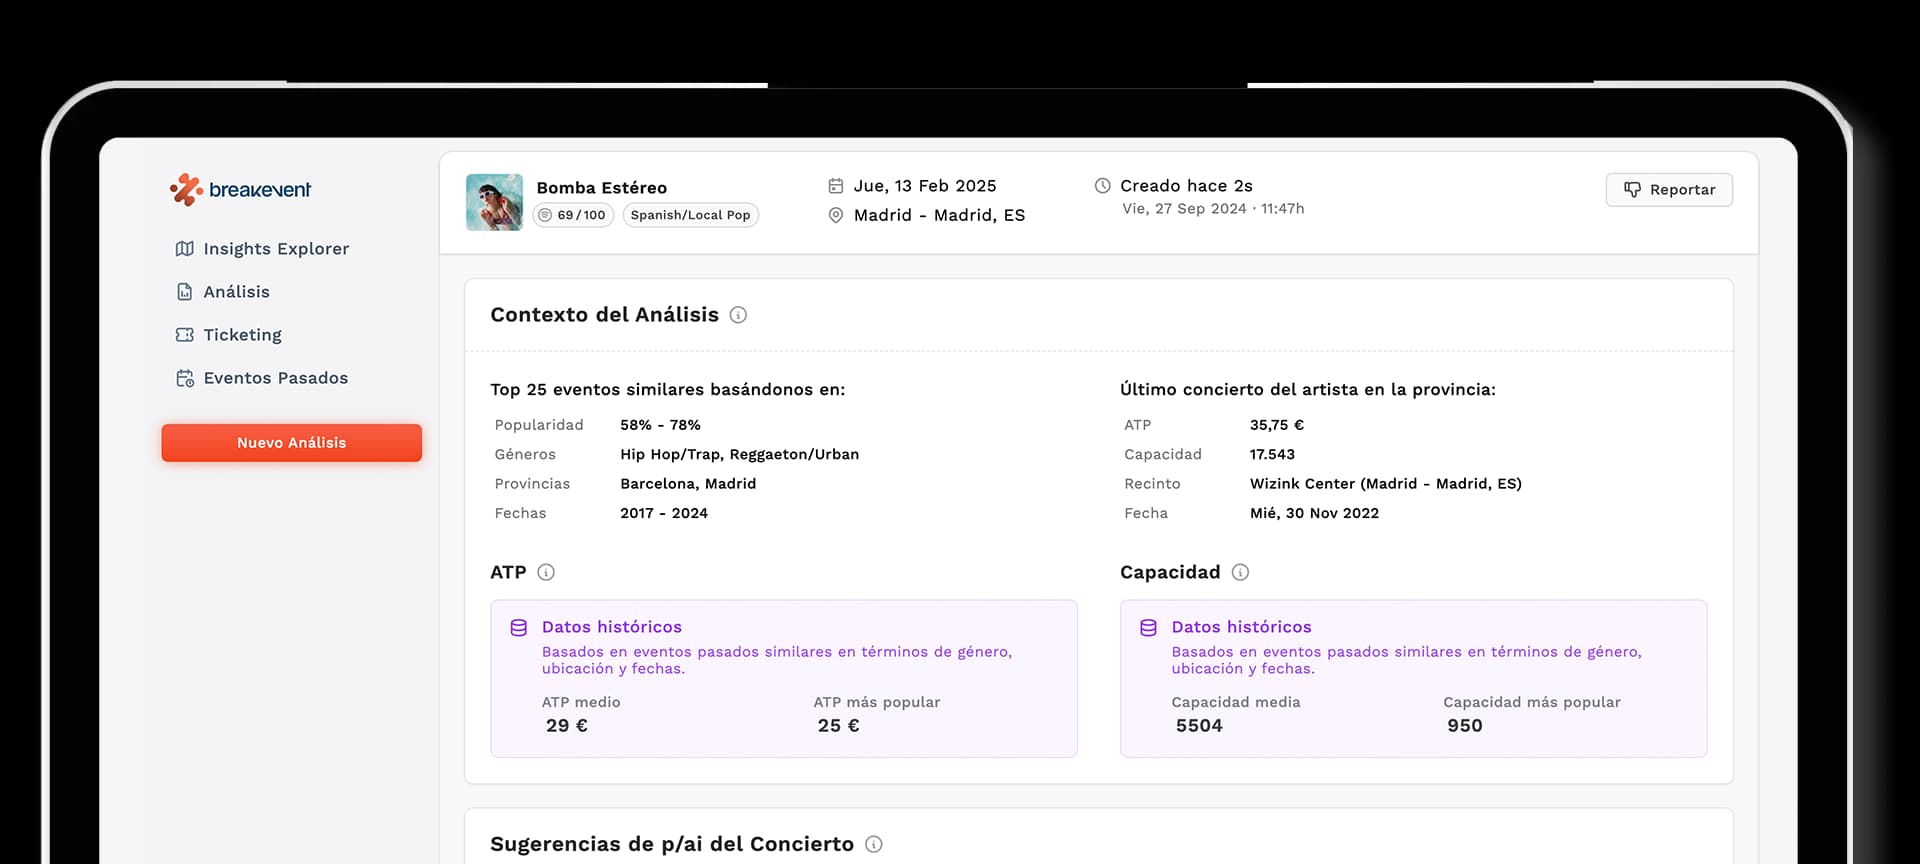Click the date Jue, 13 Feb 2025
Image resolution: width=1920 pixels, height=864 pixels.
click(925, 186)
